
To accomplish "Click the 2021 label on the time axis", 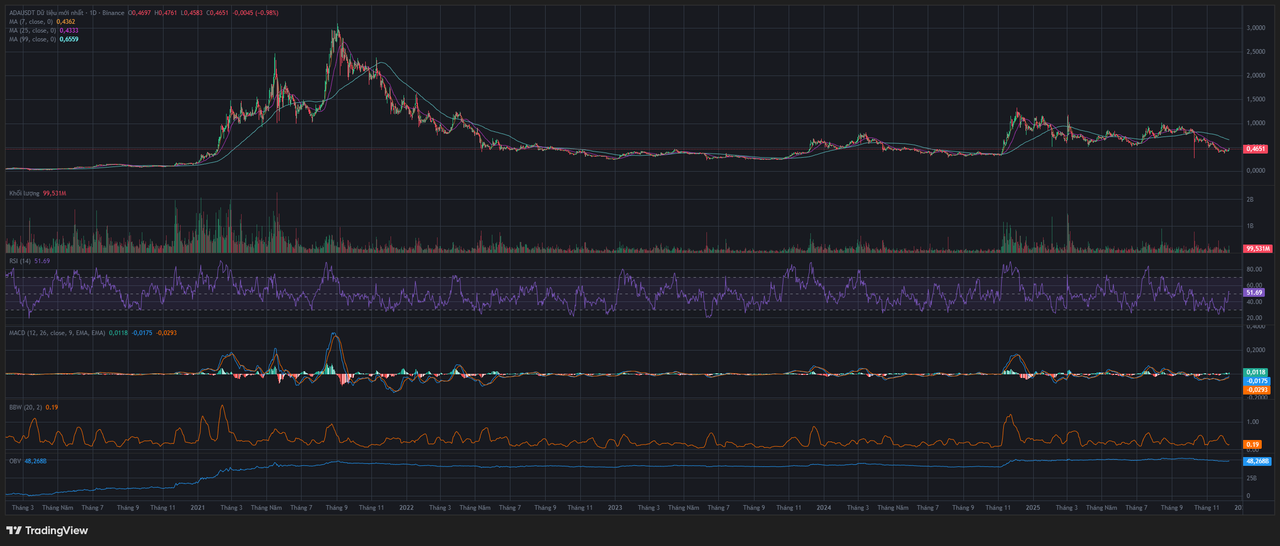I will point(197,508).
